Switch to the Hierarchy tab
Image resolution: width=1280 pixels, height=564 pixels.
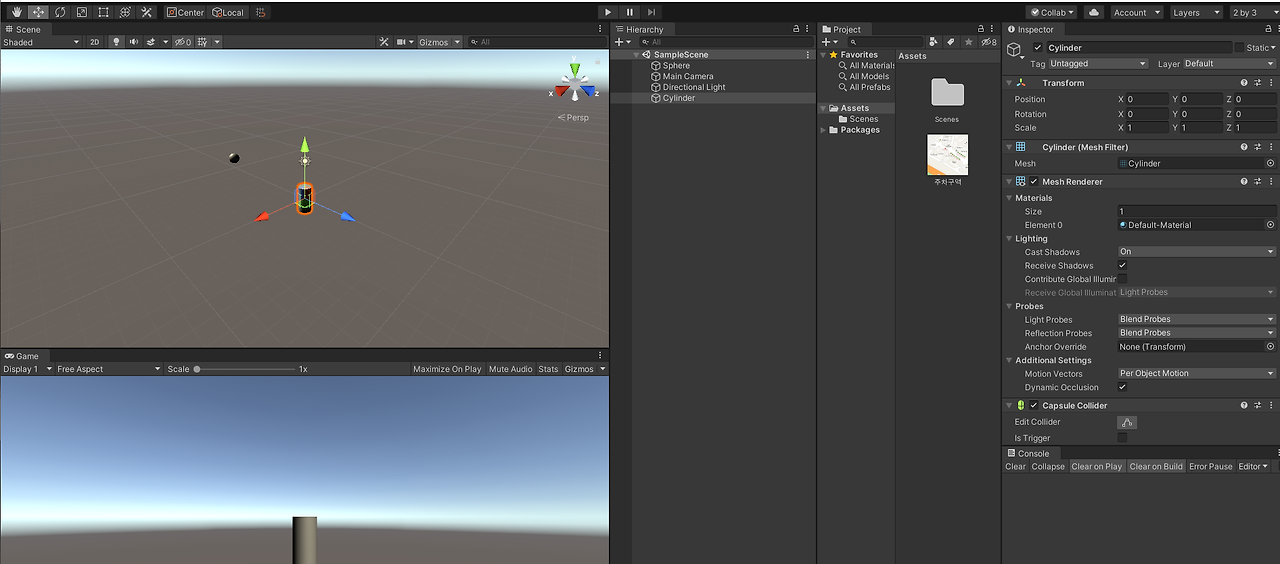pos(640,29)
